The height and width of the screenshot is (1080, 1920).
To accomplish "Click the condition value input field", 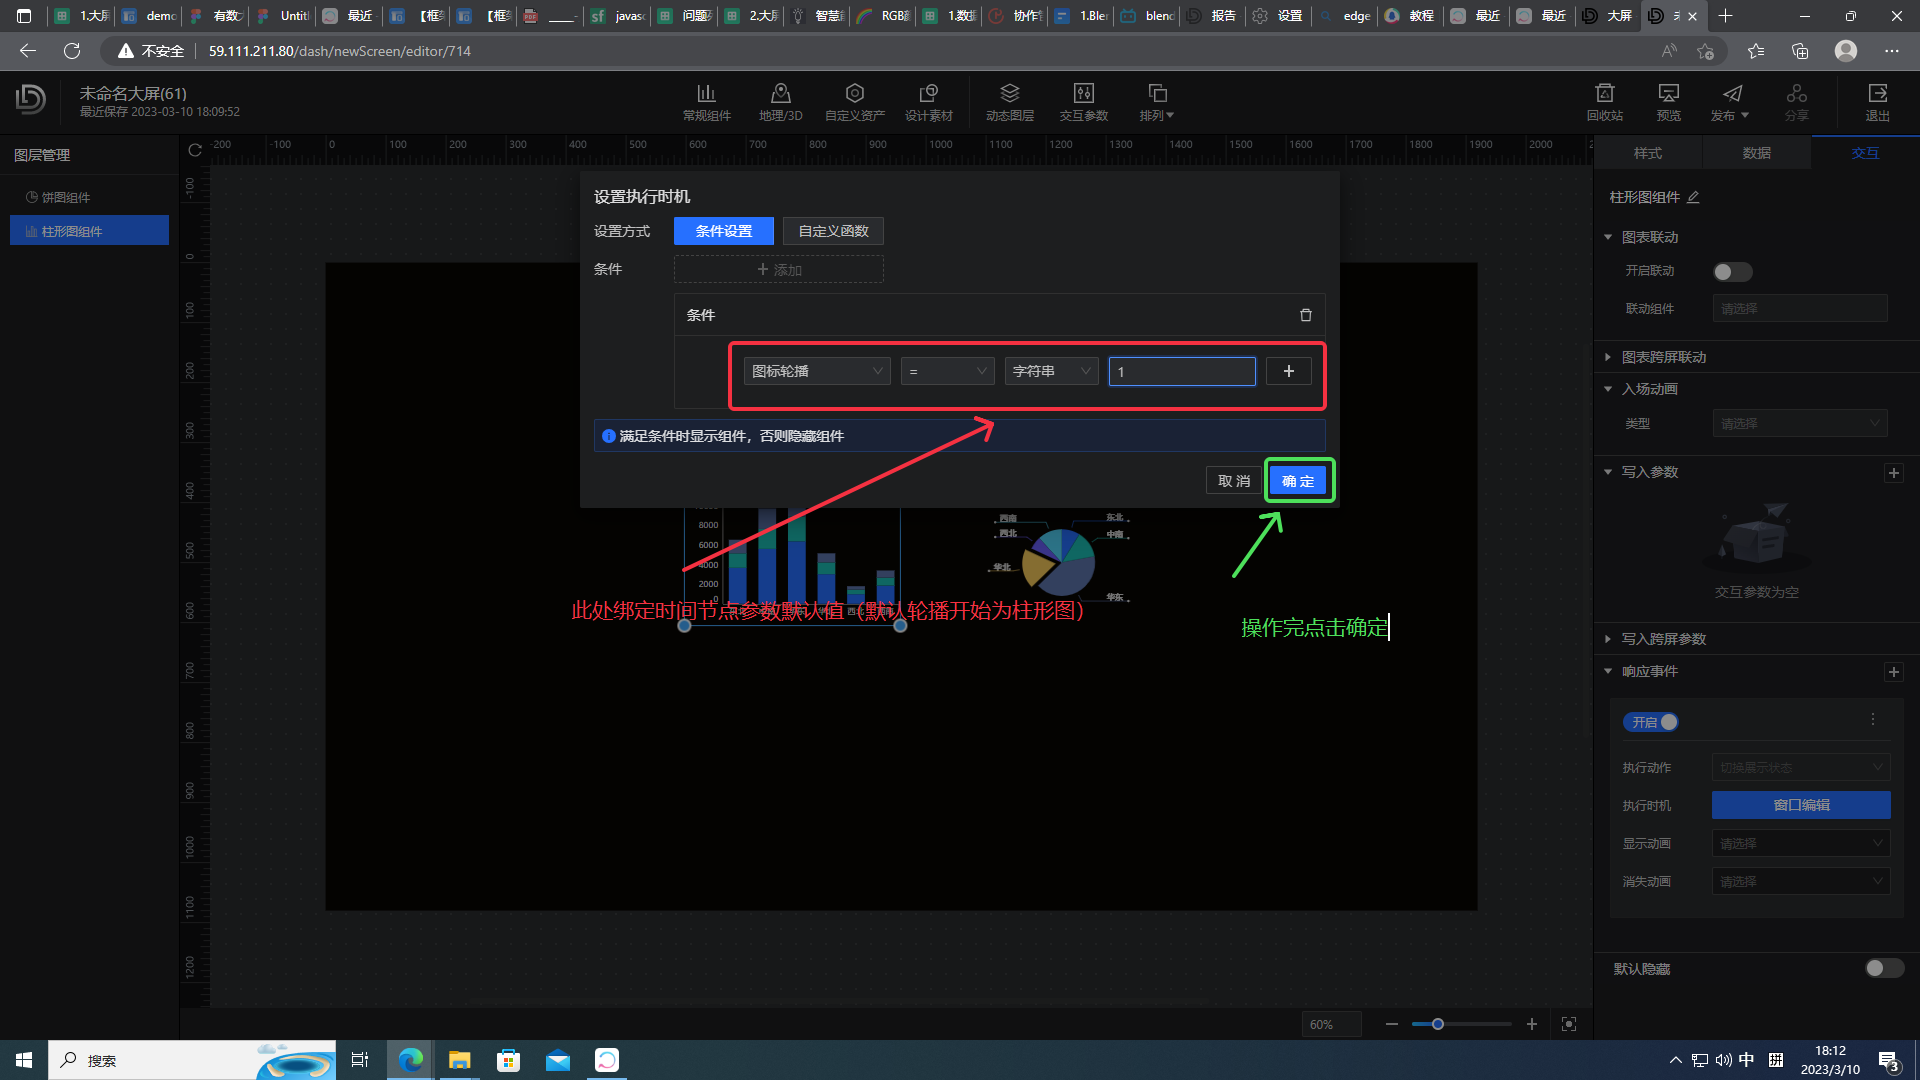I will point(1182,371).
